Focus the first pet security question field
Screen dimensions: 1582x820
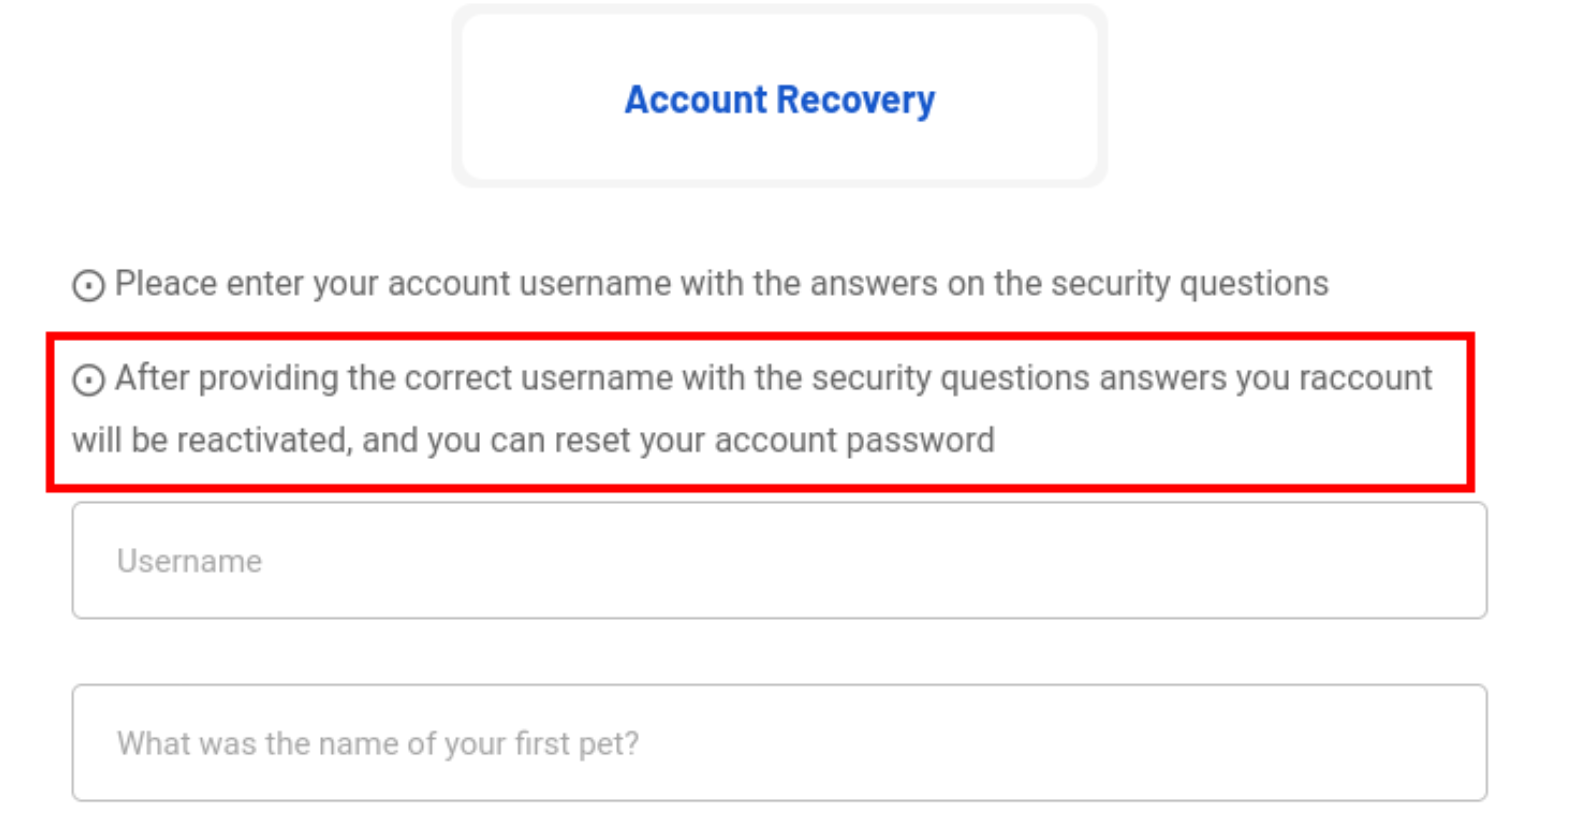[x=779, y=742]
